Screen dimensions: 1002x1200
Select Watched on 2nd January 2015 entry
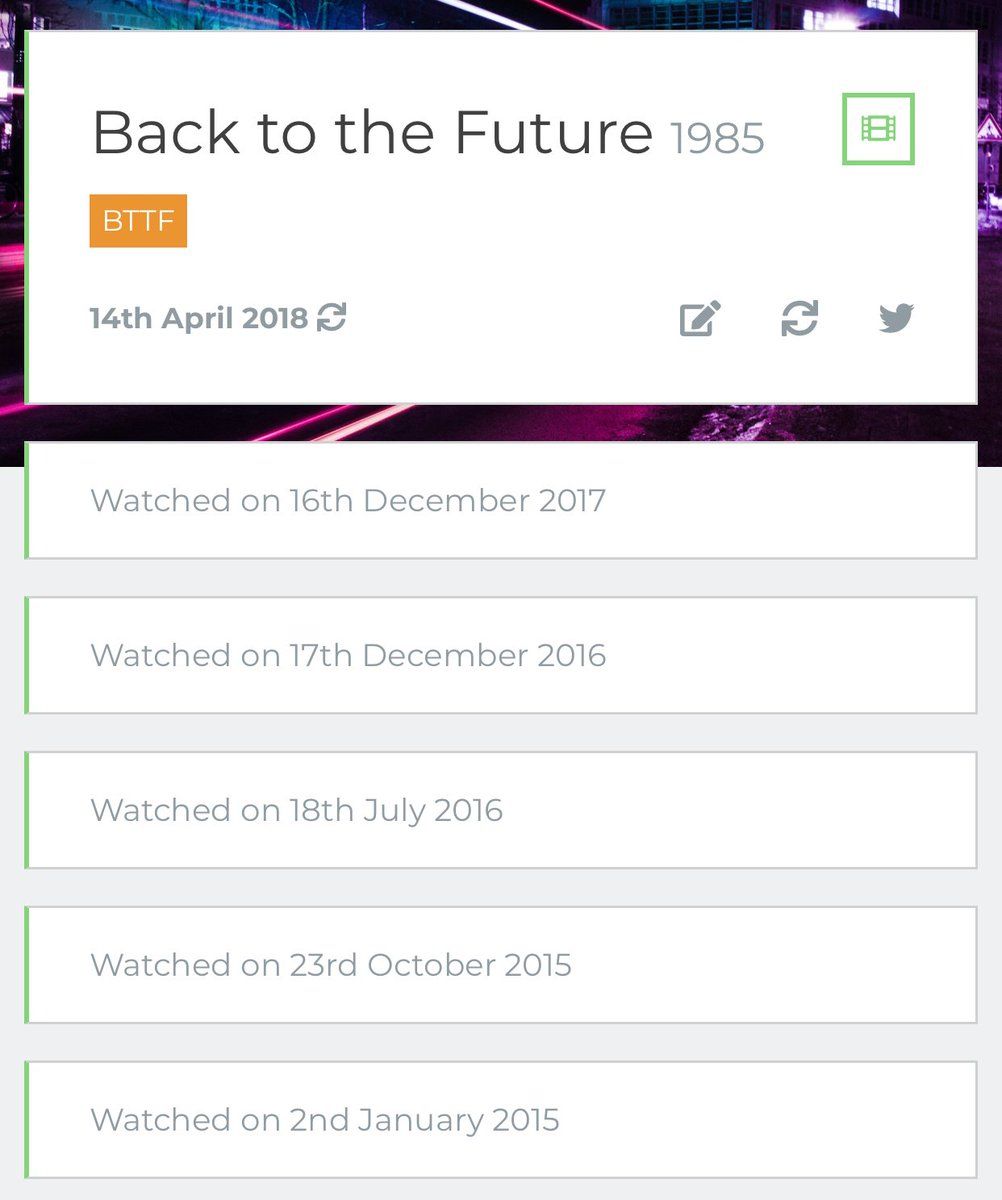tap(501, 1120)
